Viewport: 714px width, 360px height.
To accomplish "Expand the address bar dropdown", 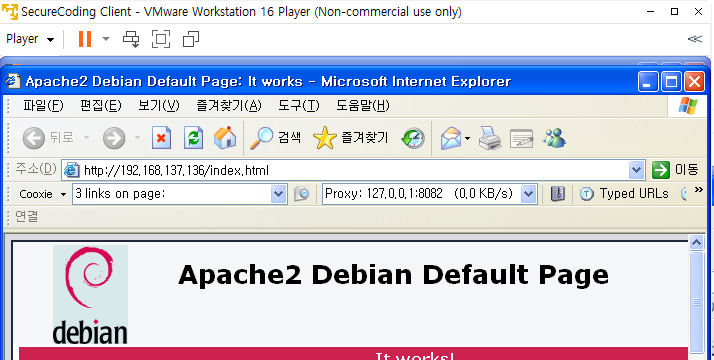I will tap(636, 170).
